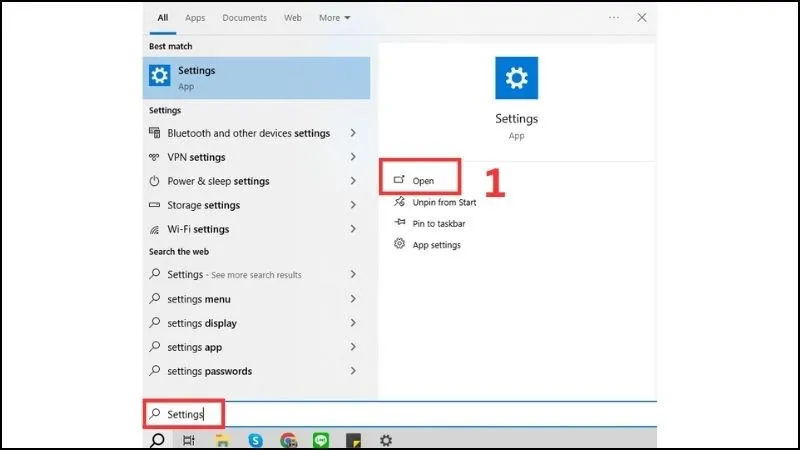Launch the LINE app from the taskbar
This screenshot has height=450, width=800.
coord(321,440)
